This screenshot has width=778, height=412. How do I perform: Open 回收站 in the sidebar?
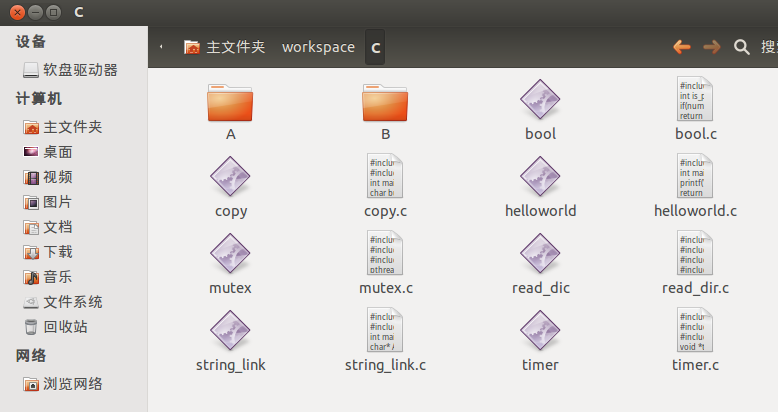point(64,327)
